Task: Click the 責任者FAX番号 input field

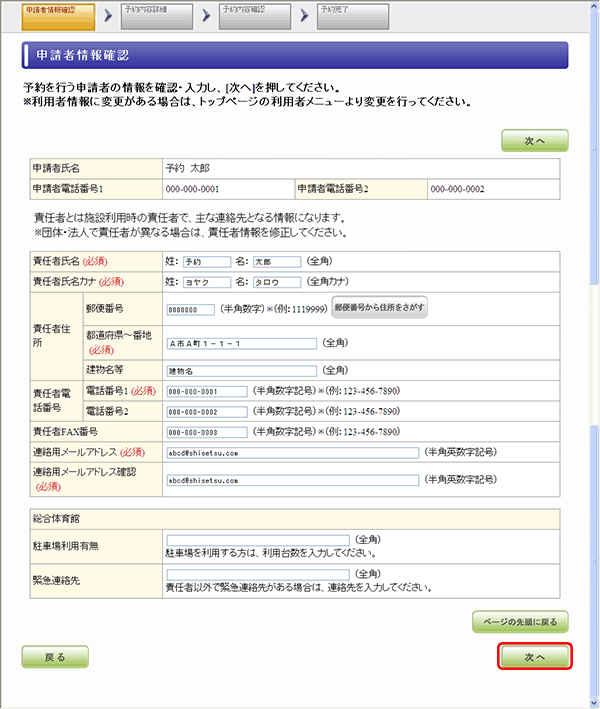Action: (x=207, y=432)
